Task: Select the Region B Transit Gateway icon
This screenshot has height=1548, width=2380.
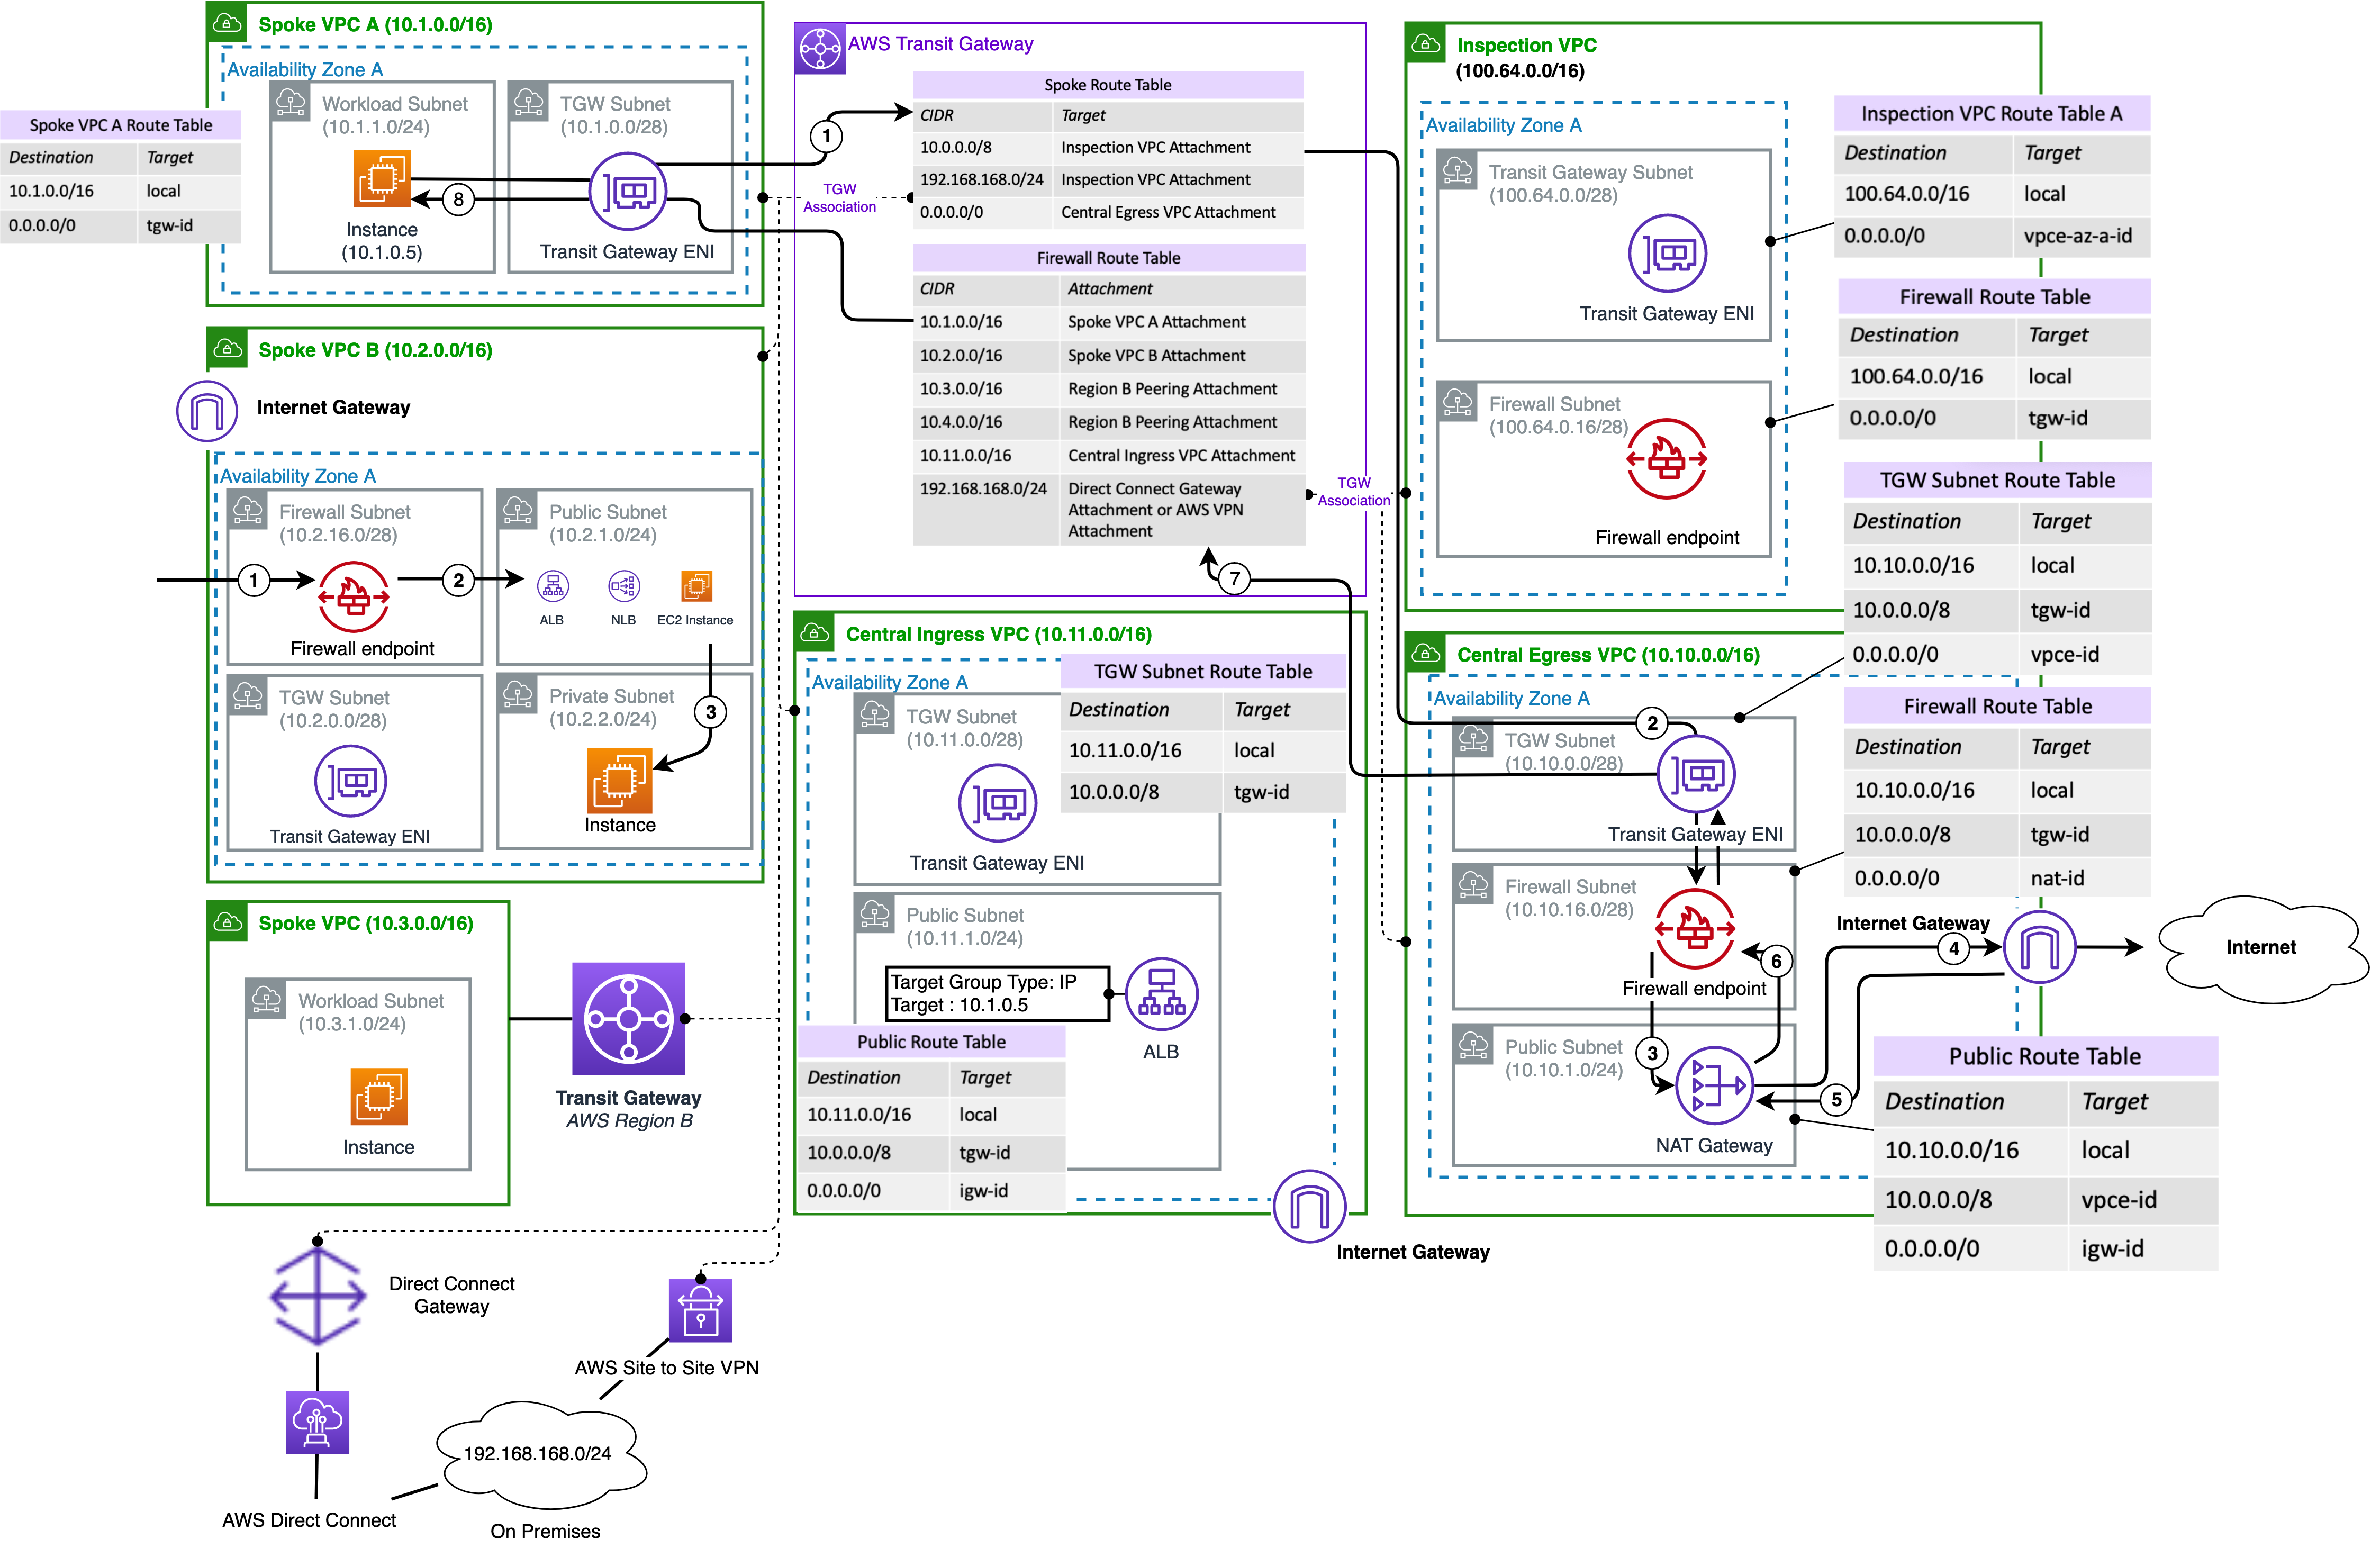Action: pos(628,1019)
